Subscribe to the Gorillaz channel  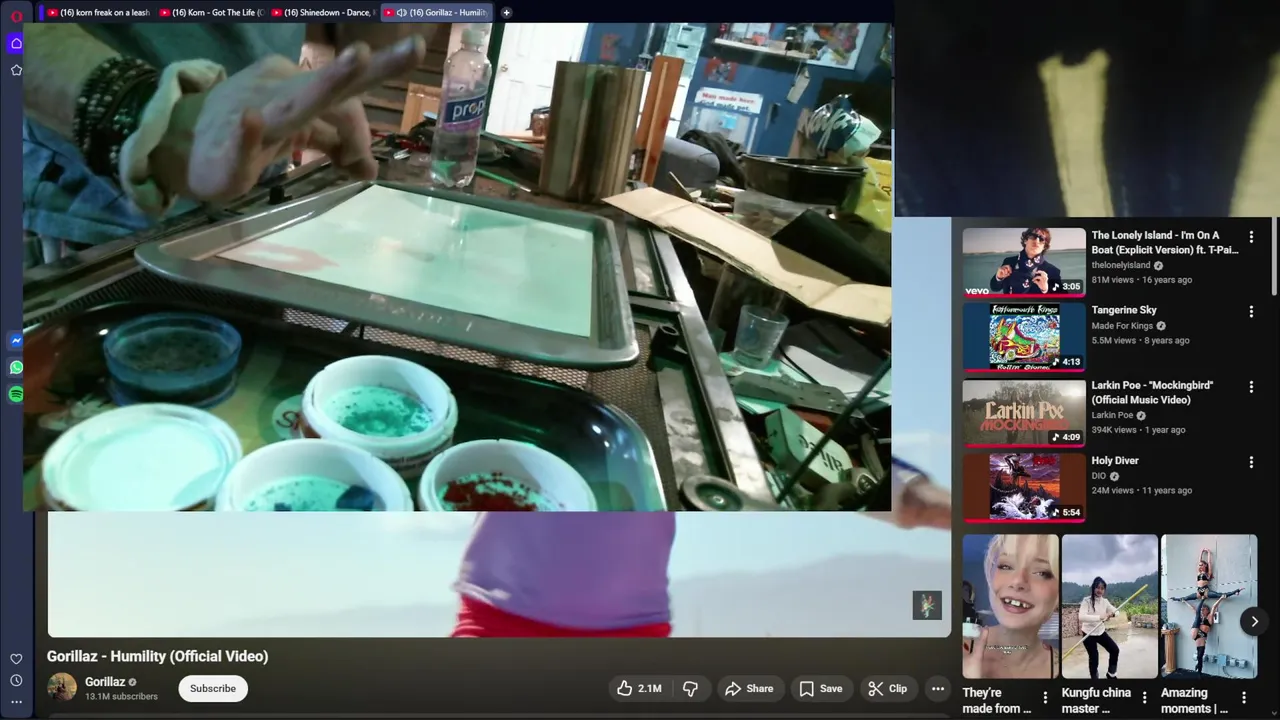click(213, 688)
